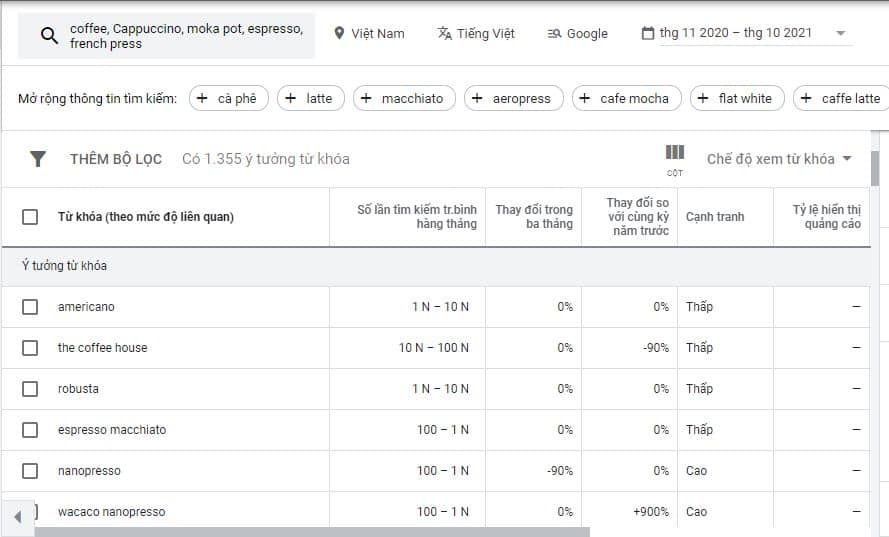Click plus icon on cafe mocha chip

[x=585, y=98]
